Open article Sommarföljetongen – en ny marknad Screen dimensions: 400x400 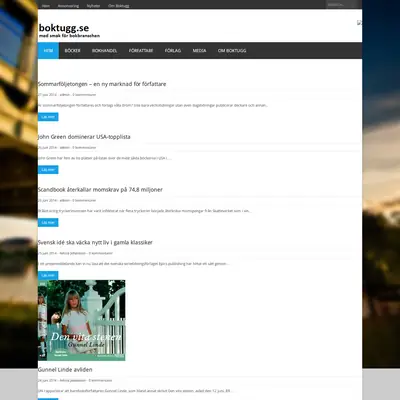pyautogui.click(x=102, y=84)
